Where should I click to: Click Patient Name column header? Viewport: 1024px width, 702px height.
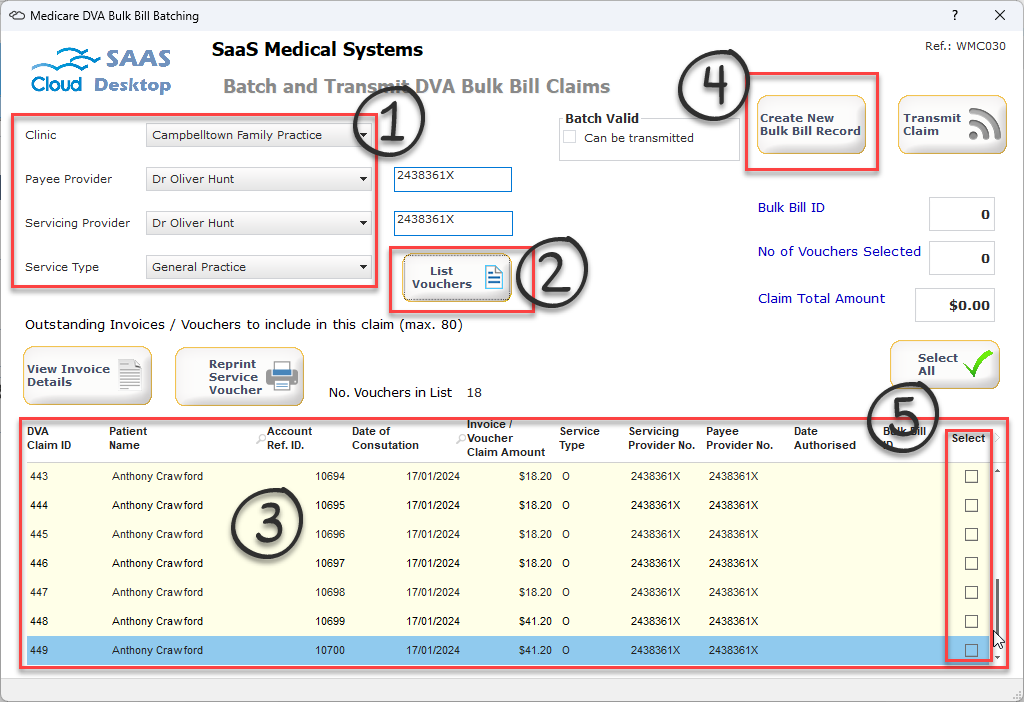(x=128, y=438)
